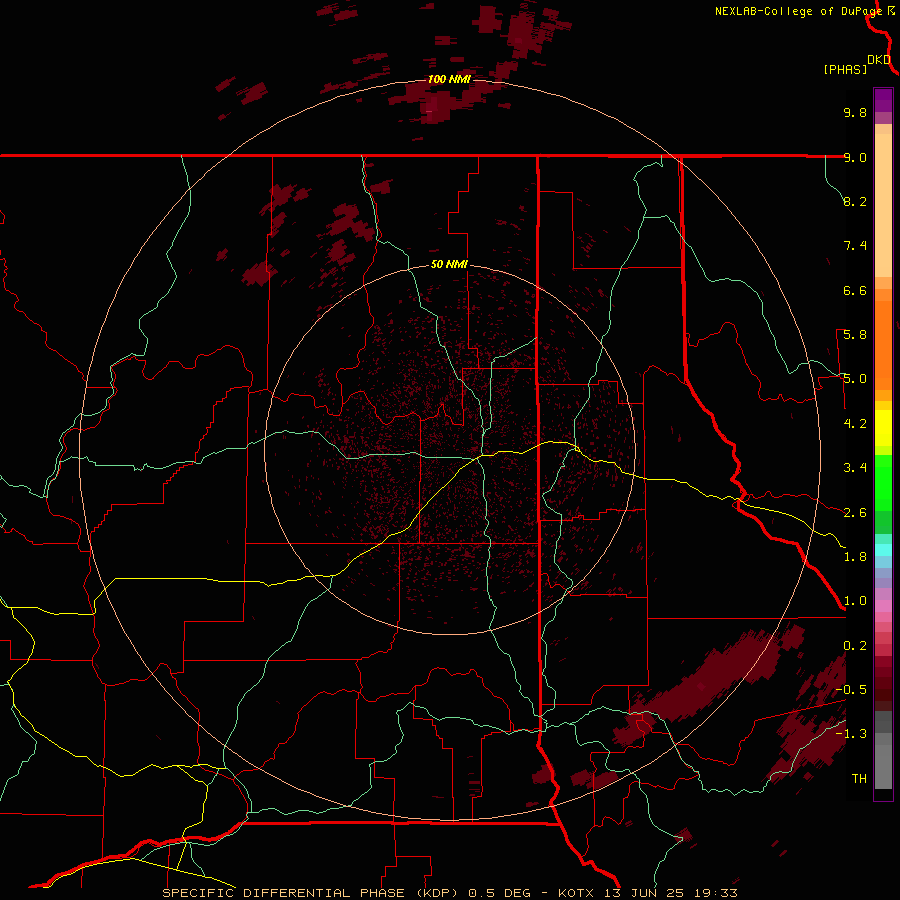Click the 9.8 scale value
Viewport: 900px width, 900px height.
point(855,112)
